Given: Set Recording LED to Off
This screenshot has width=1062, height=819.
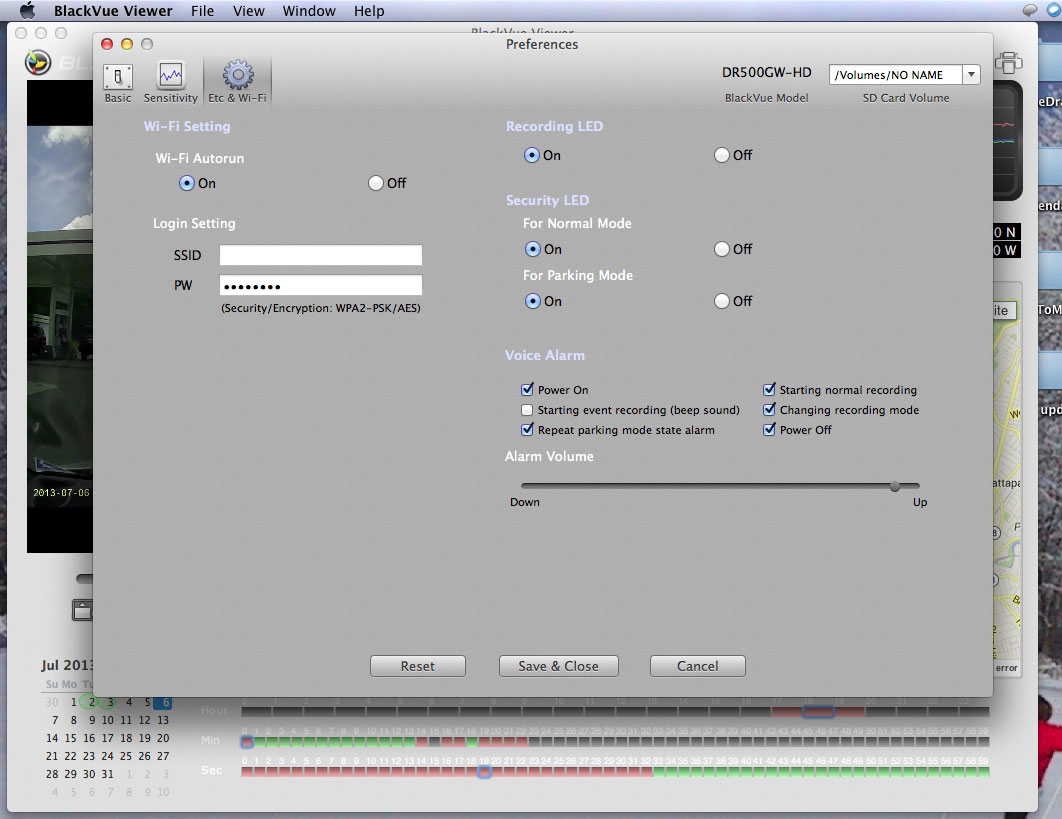Looking at the screenshot, I should (x=721, y=155).
